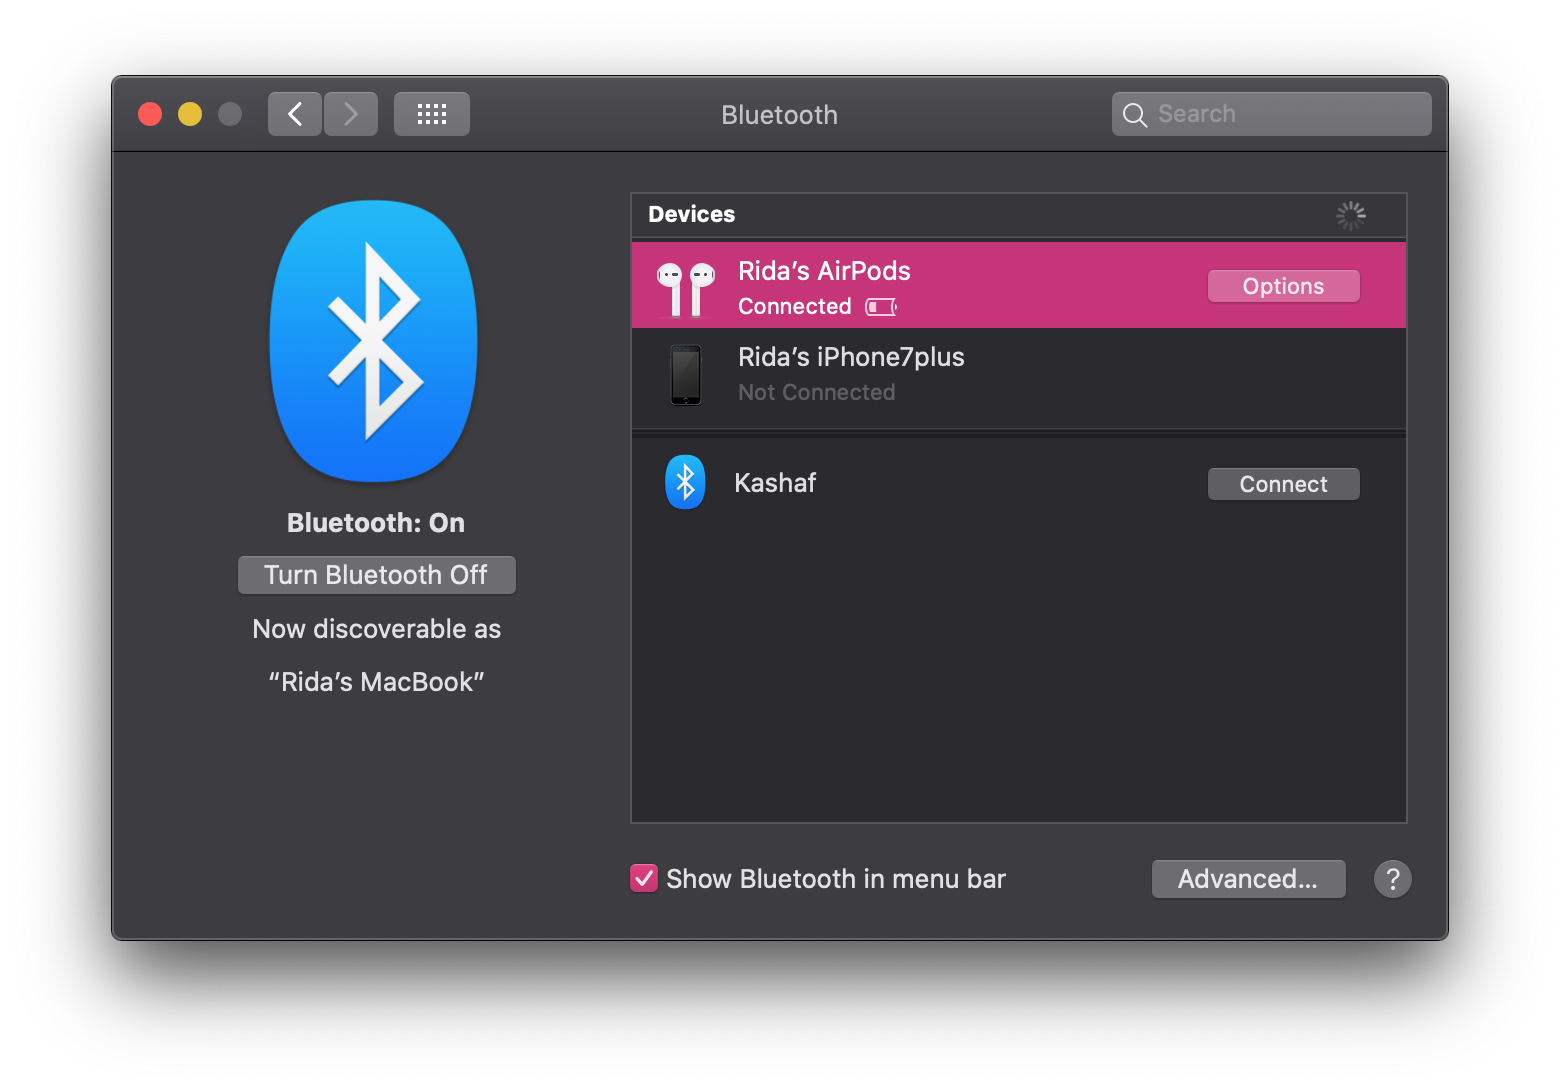Uncheck Show Bluetooth in menu bar
Viewport: 1560px width, 1088px height.
pos(644,879)
